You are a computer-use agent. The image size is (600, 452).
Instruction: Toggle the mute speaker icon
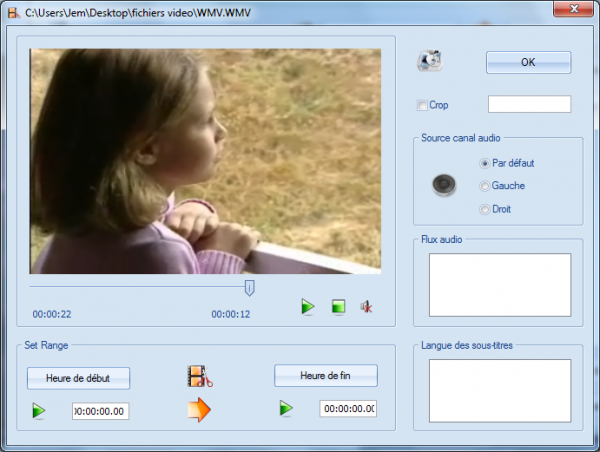coord(366,307)
